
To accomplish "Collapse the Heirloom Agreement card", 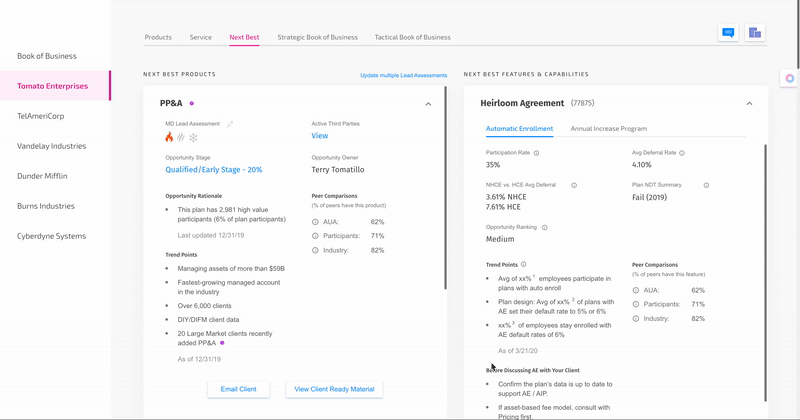I will coord(749,104).
